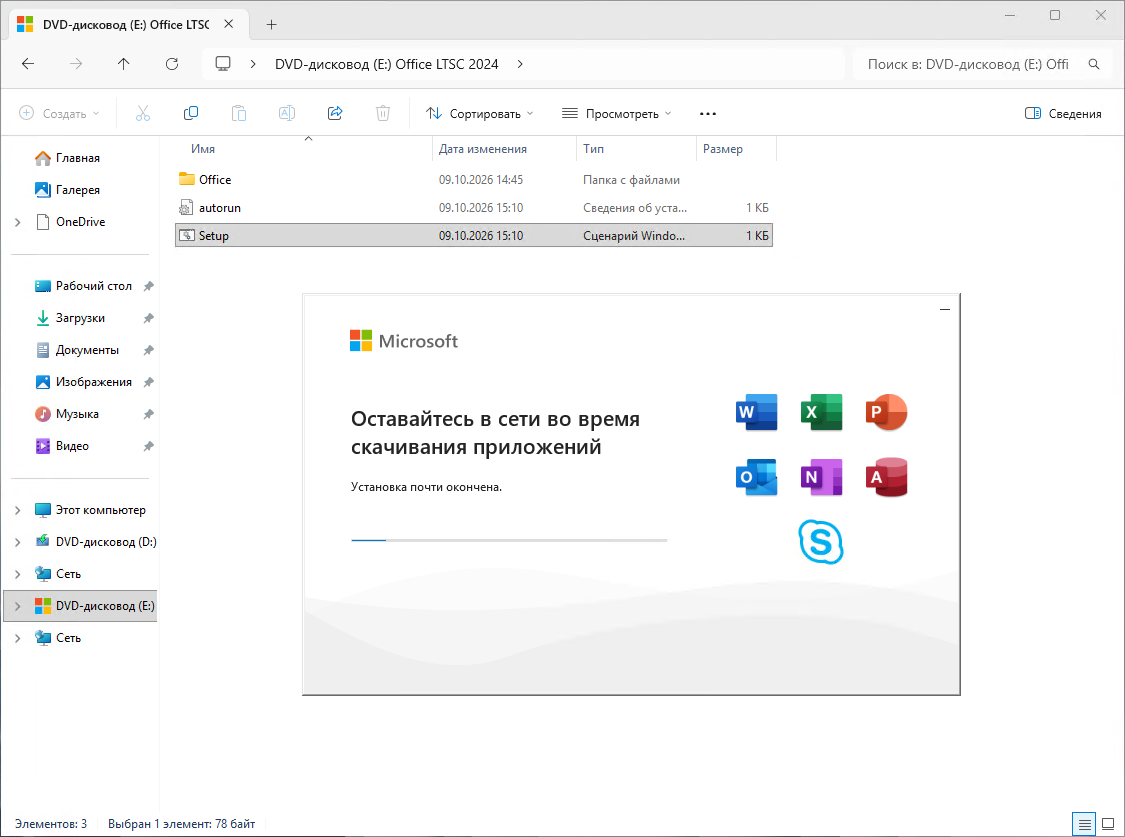Viewport: 1125px width, 837px height.
Task: Expand Этот компьютер tree node
Action: click(x=18, y=510)
